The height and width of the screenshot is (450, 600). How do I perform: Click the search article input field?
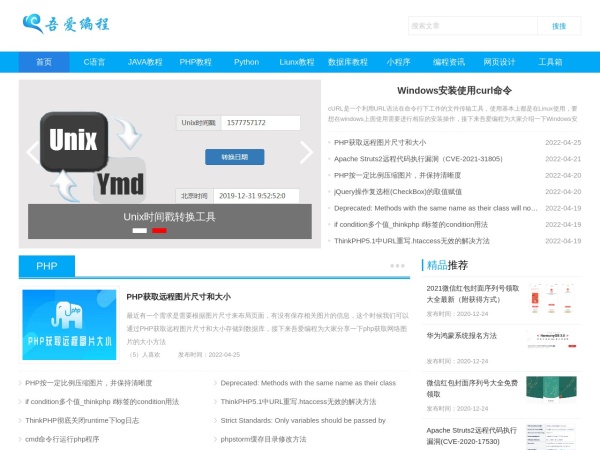click(470, 26)
